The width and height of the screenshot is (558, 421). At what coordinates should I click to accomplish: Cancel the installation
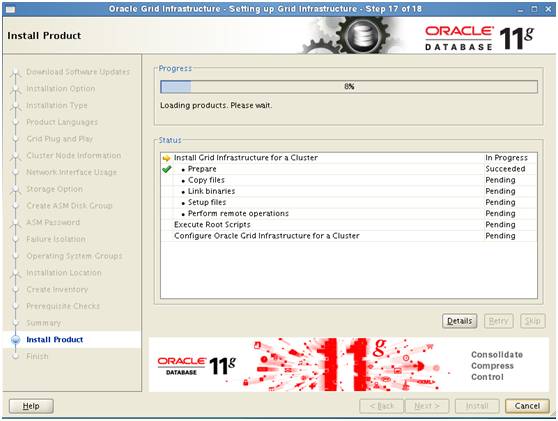[x=527, y=406]
